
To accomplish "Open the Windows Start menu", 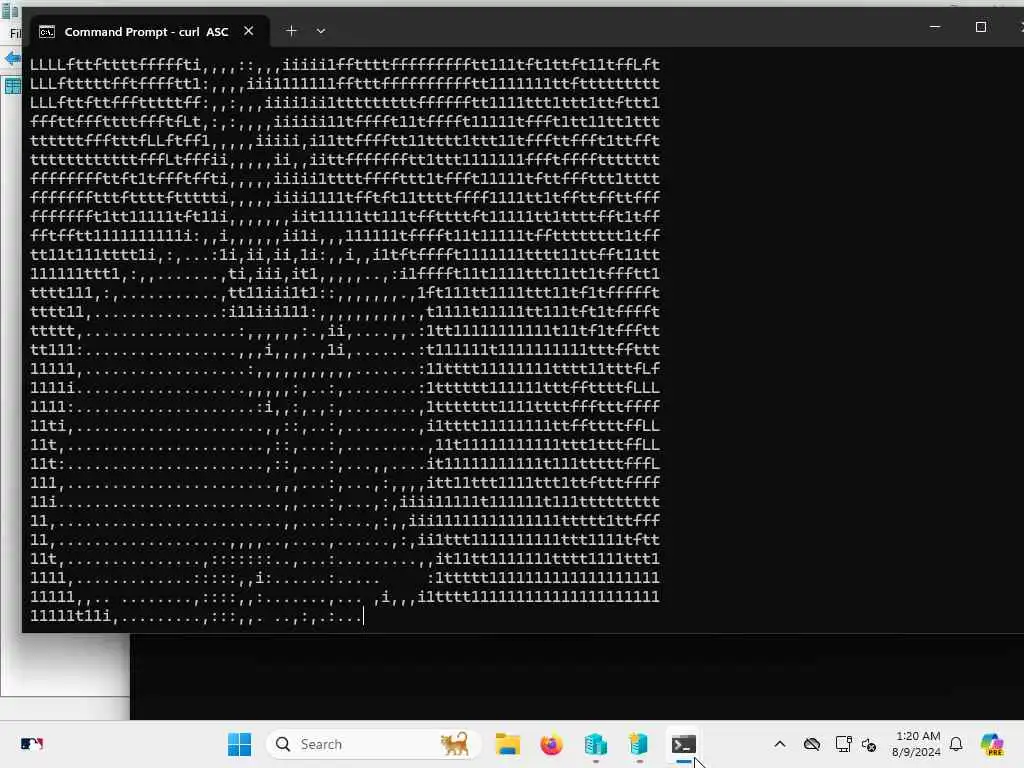I will click(x=239, y=744).
